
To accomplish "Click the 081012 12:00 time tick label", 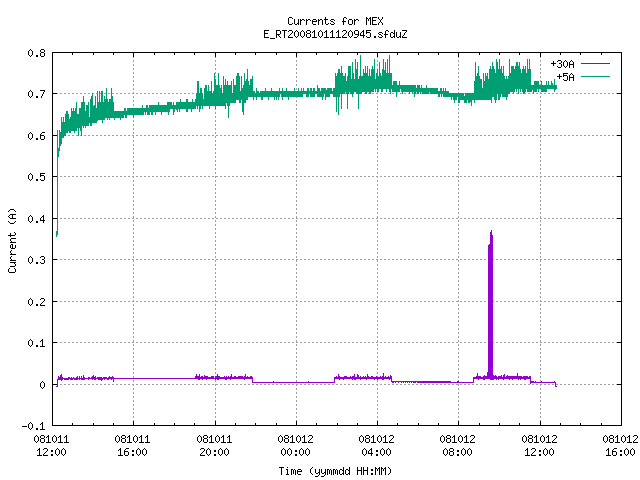I will point(540,446).
